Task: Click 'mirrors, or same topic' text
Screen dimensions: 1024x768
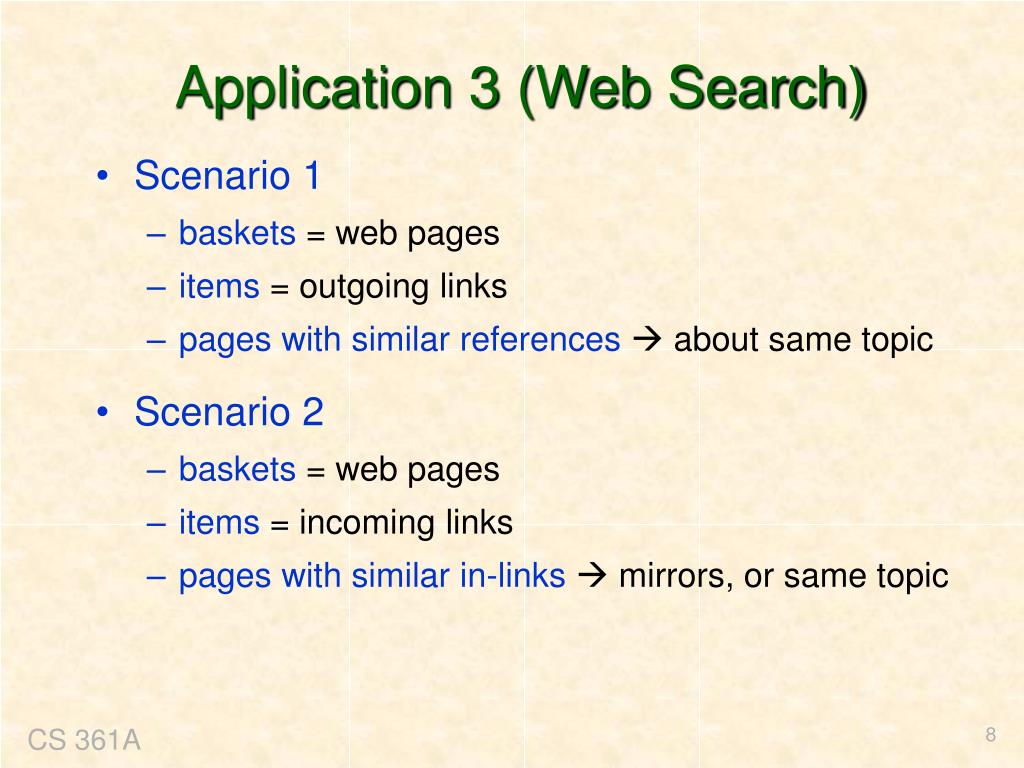Action: (784, 577)
